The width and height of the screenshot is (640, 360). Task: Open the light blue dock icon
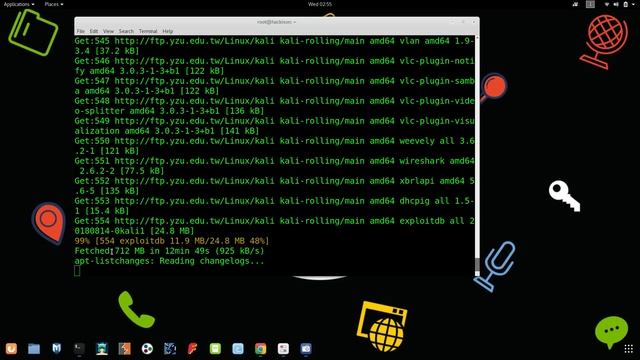pyautogui.click(x=238, y=349)
